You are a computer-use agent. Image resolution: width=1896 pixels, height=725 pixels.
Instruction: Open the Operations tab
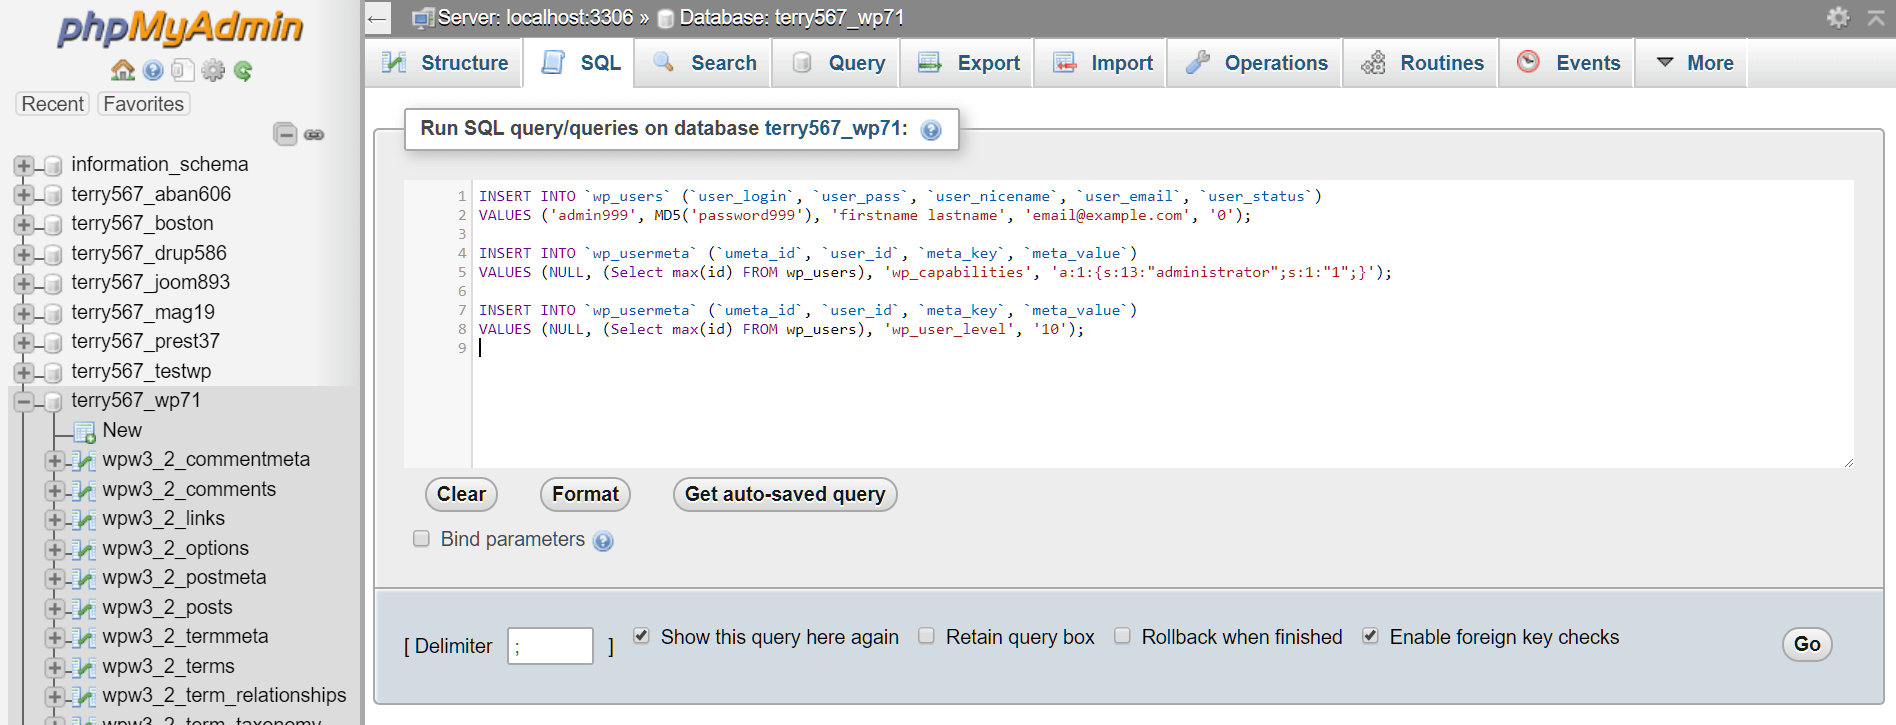point(1256,63)
